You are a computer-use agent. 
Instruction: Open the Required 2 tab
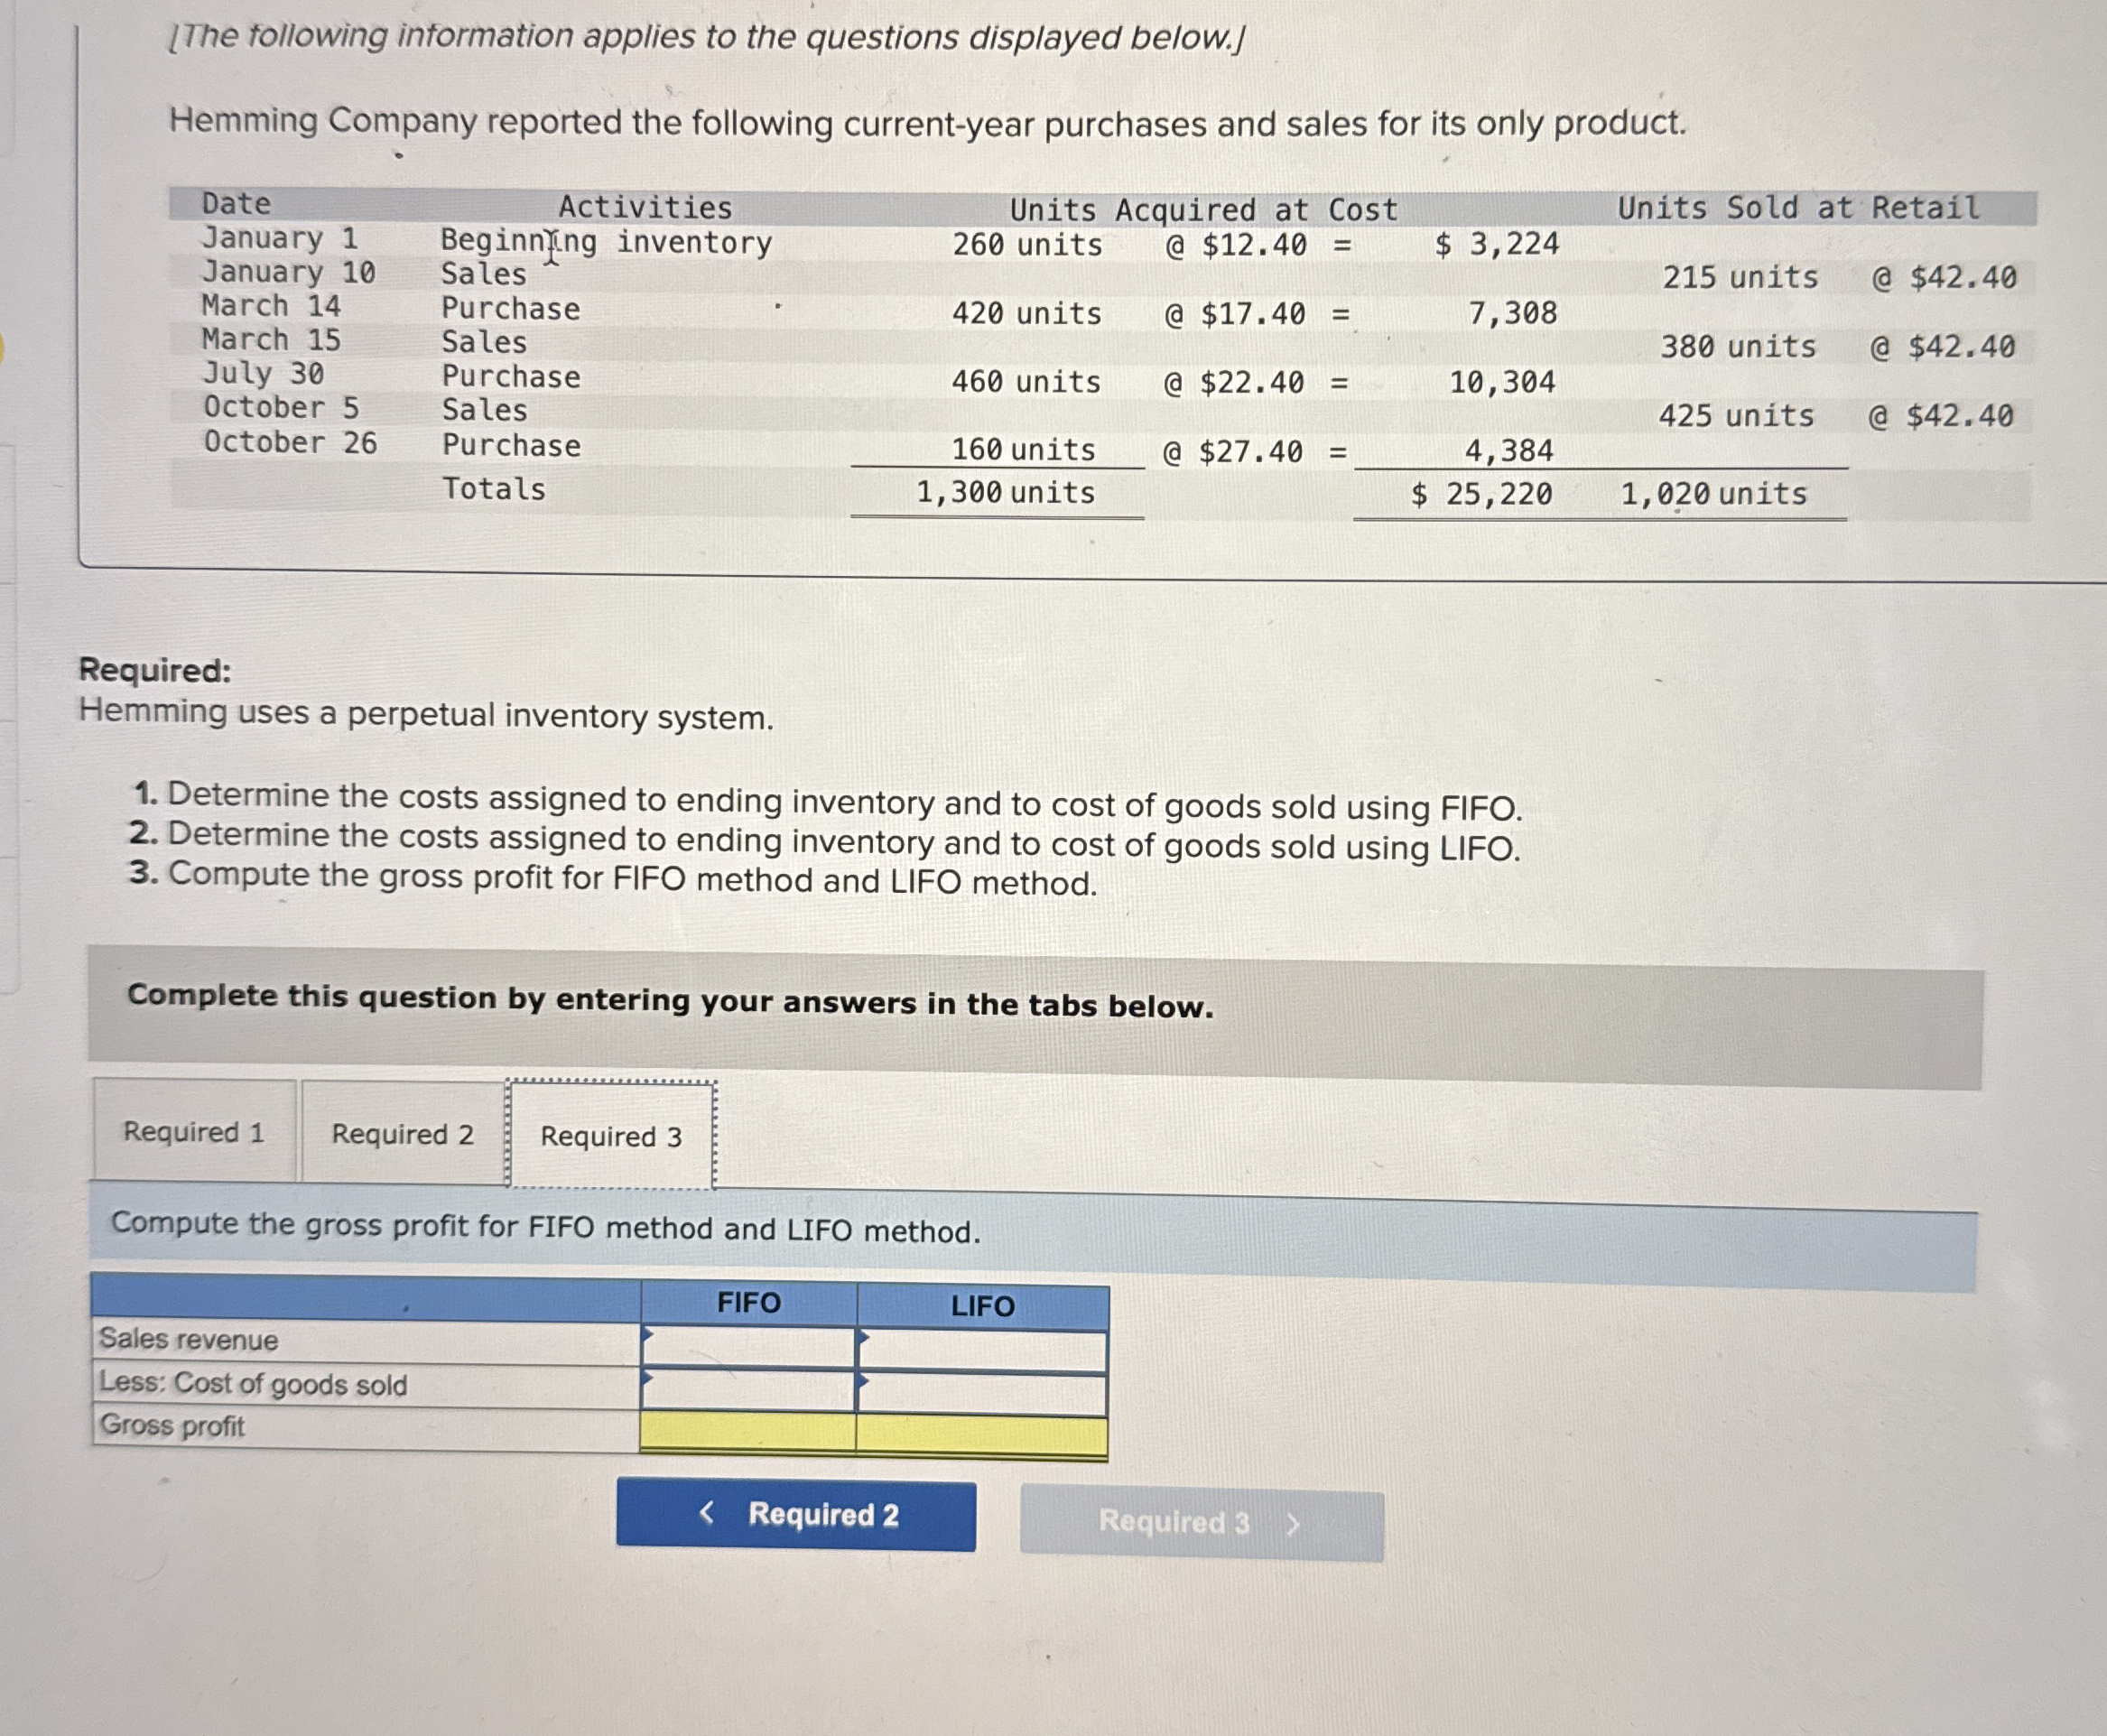click(402, 1133)
